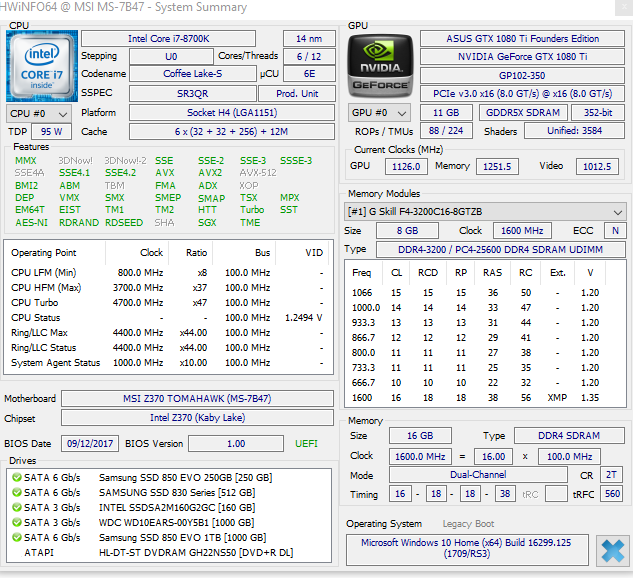Click the BIOS Date 09/12/2017 field
Viewport: 633px width, 578px height.
point(90,444)
